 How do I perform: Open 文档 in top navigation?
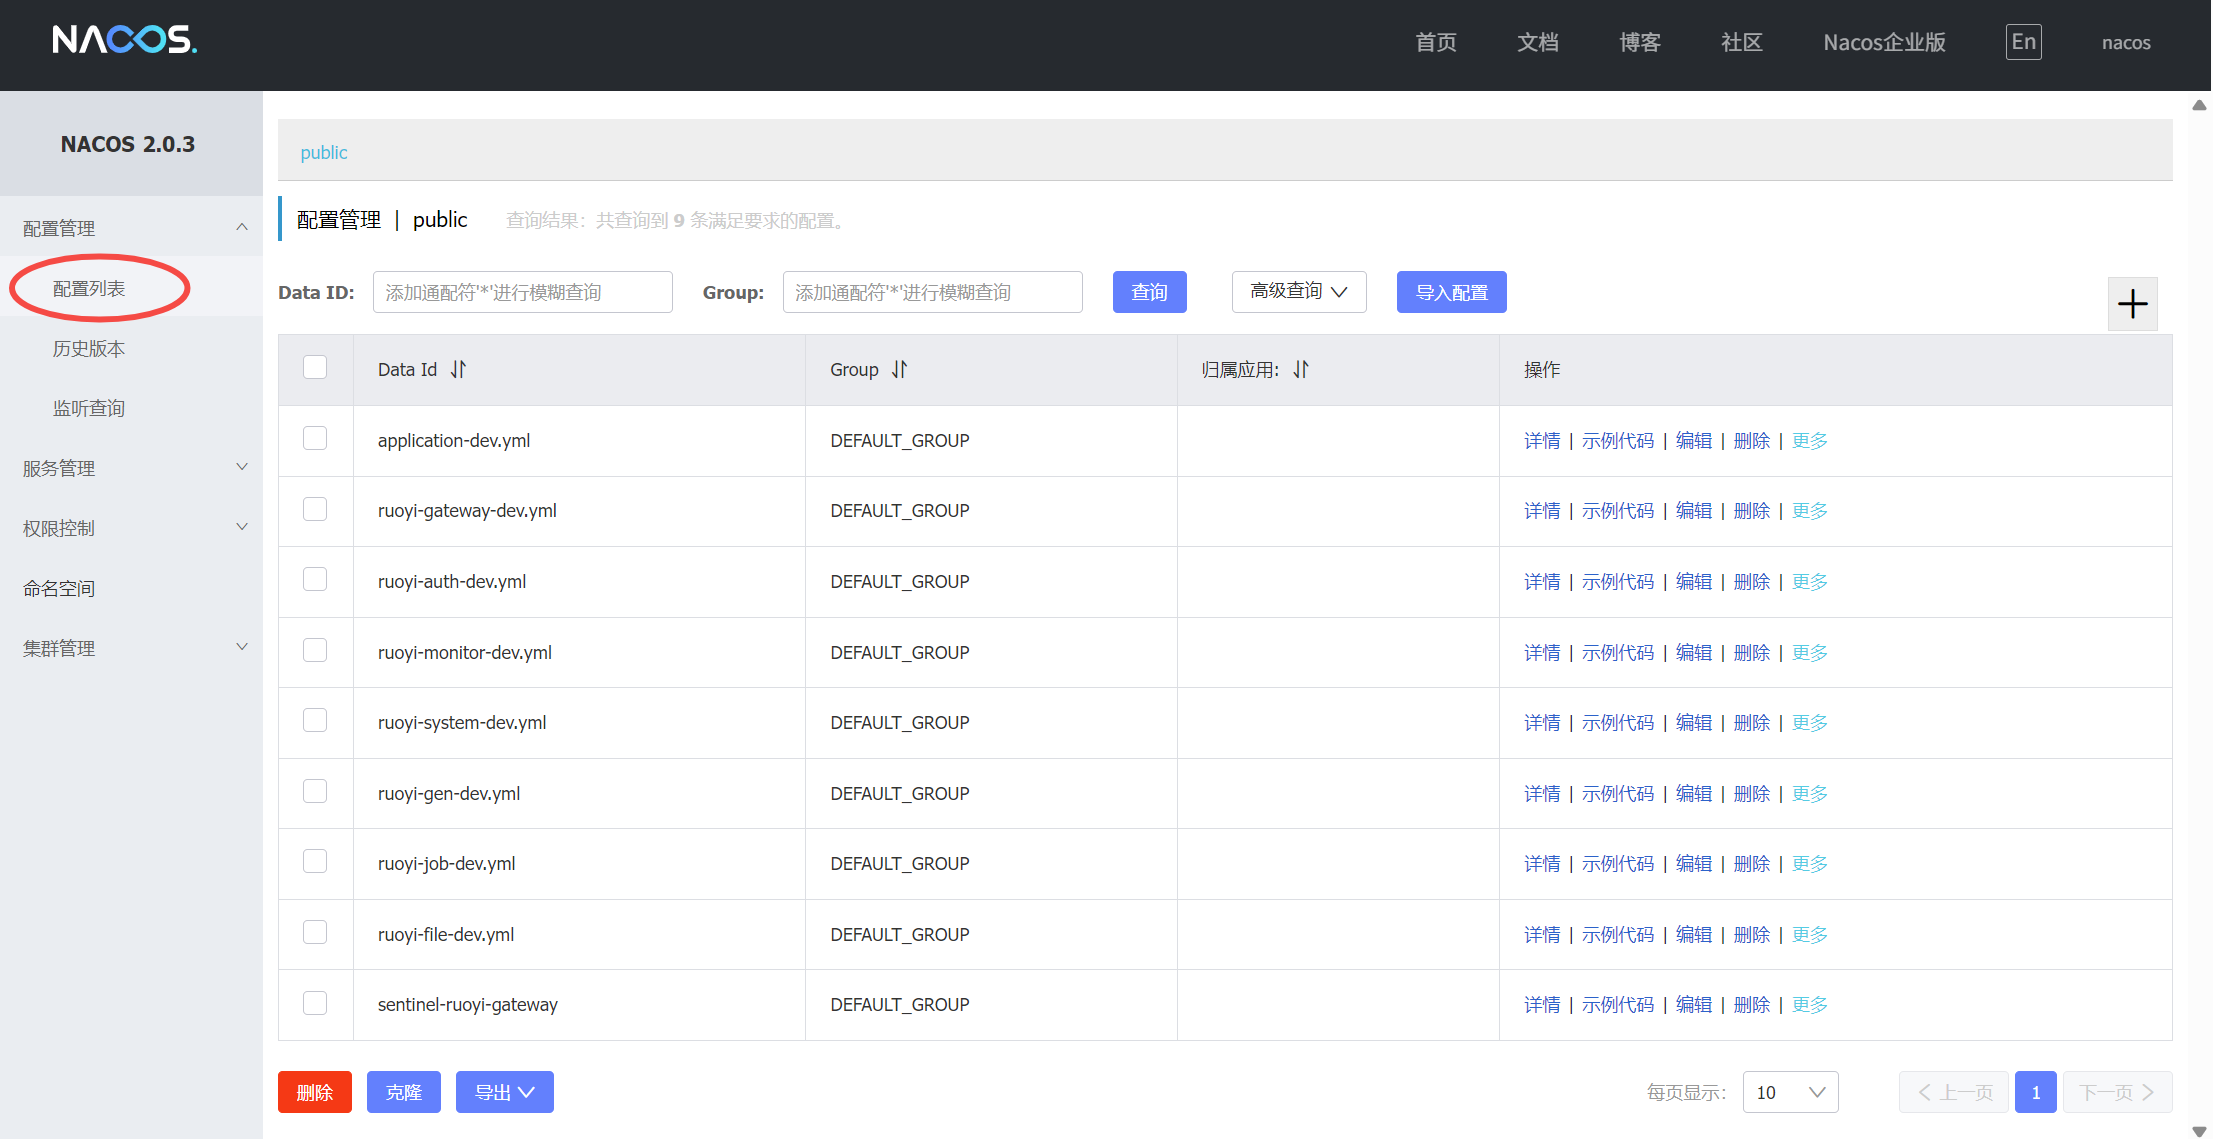tap(1538, 42)
